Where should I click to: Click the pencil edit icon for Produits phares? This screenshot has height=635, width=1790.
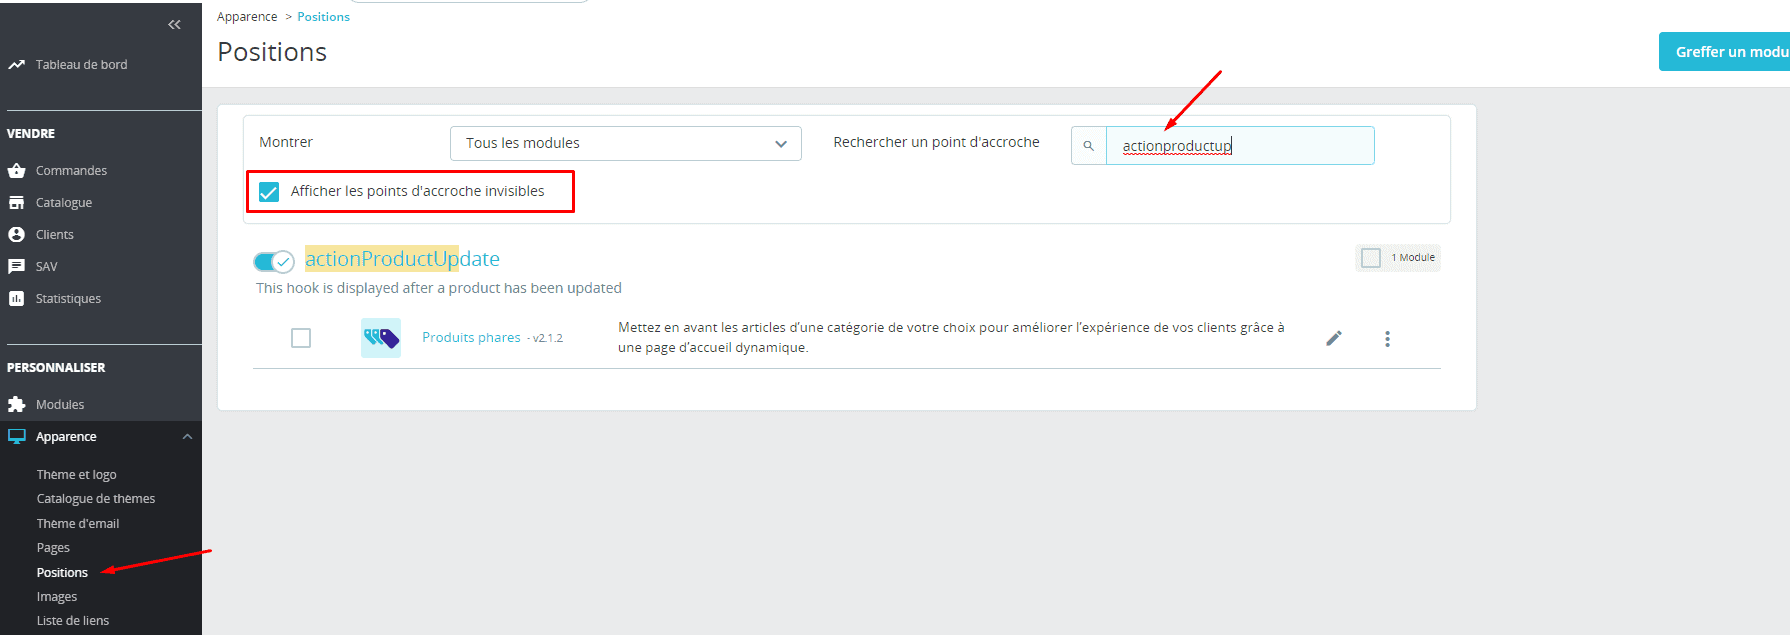[x=1333, y=339]
